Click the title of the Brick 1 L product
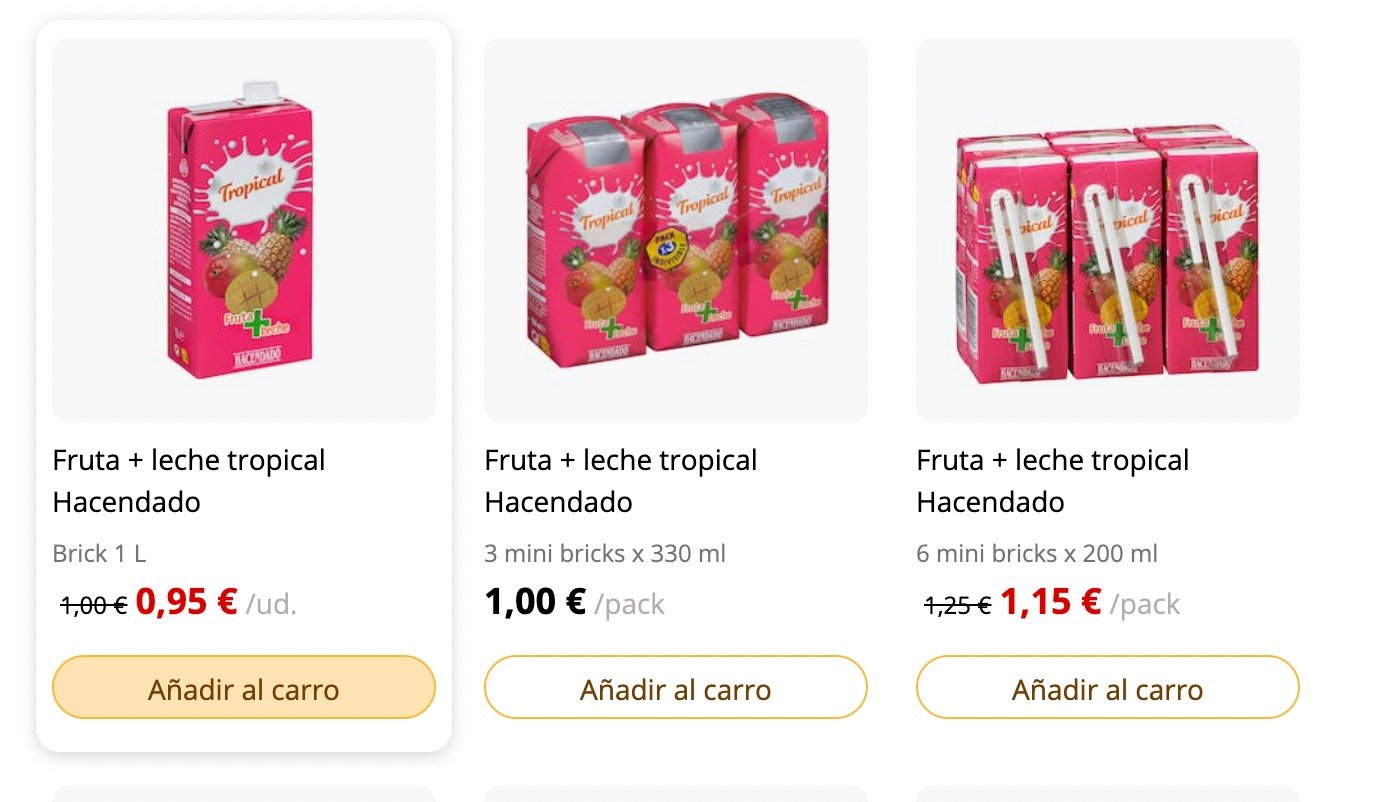Image resolution: width=1388 pixels, height=802 pixels. pos(189,481)
